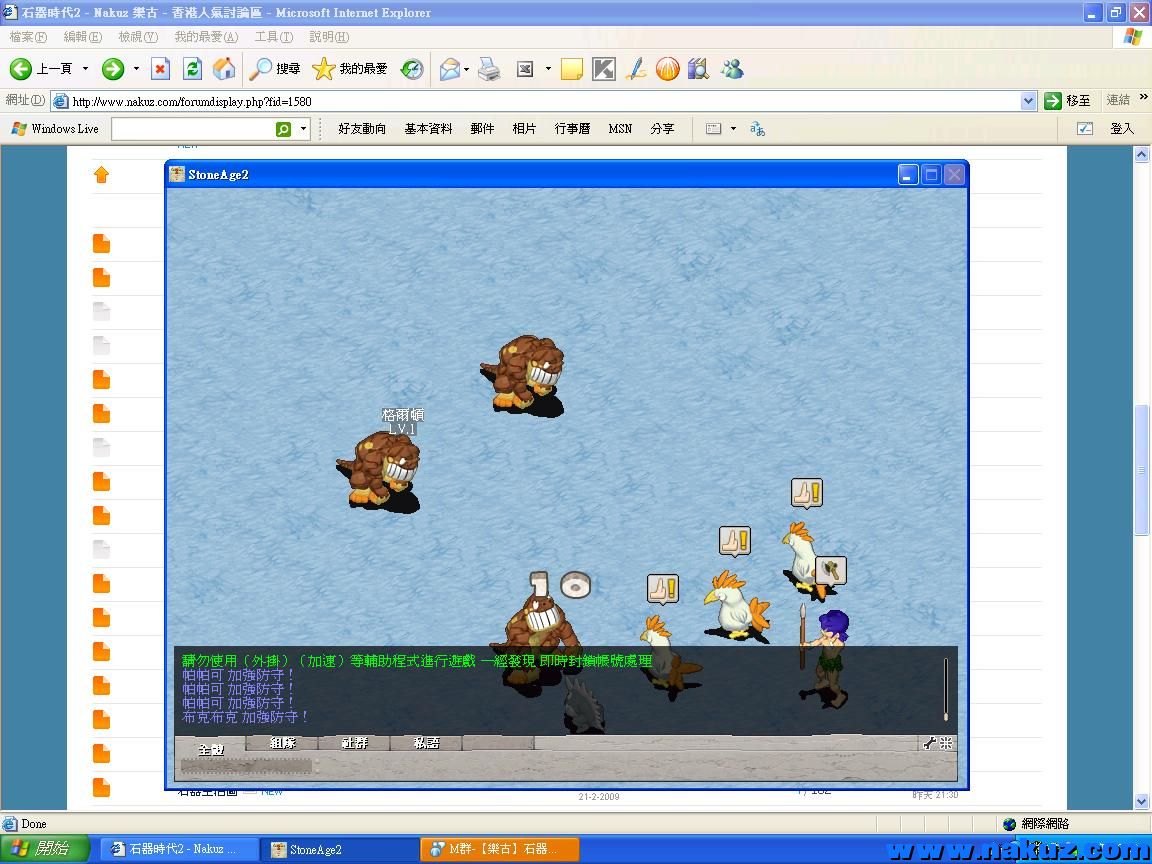Open 行事曆 in Windows Live toolbar
The image size is (1152, 864).
tap(572, 129)
